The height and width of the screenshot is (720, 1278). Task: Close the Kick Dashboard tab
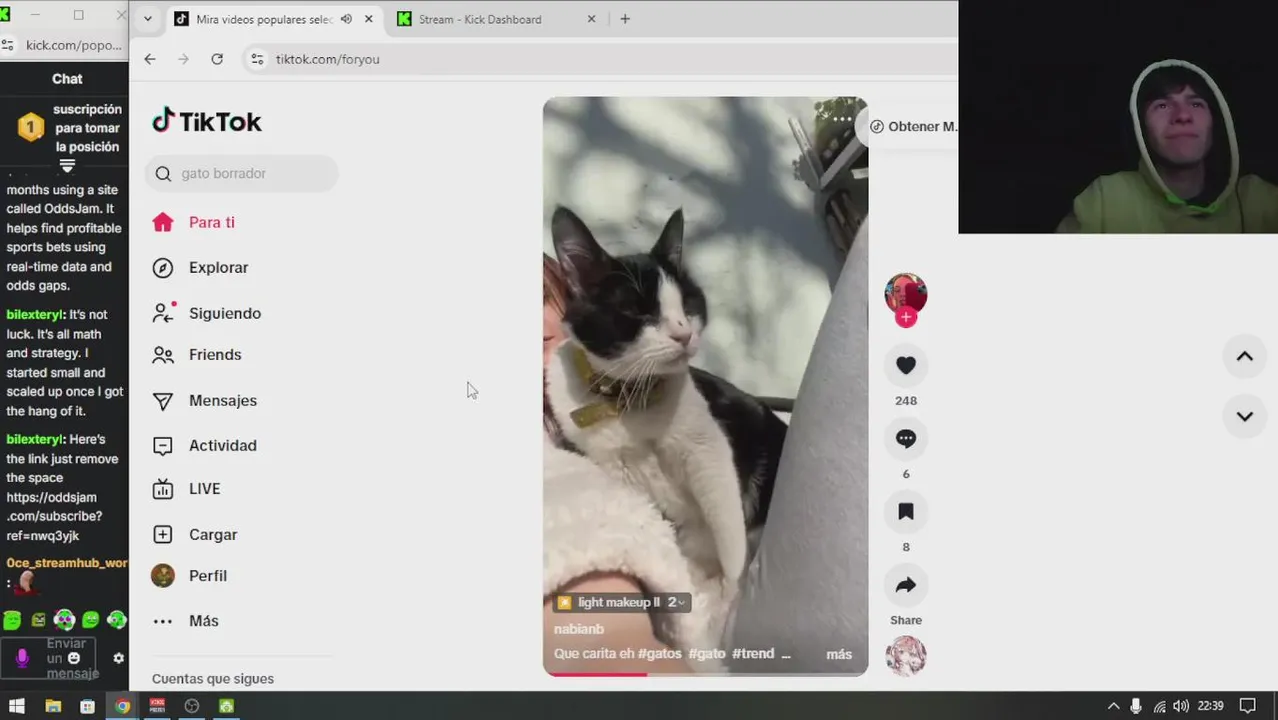pos(591,19)
